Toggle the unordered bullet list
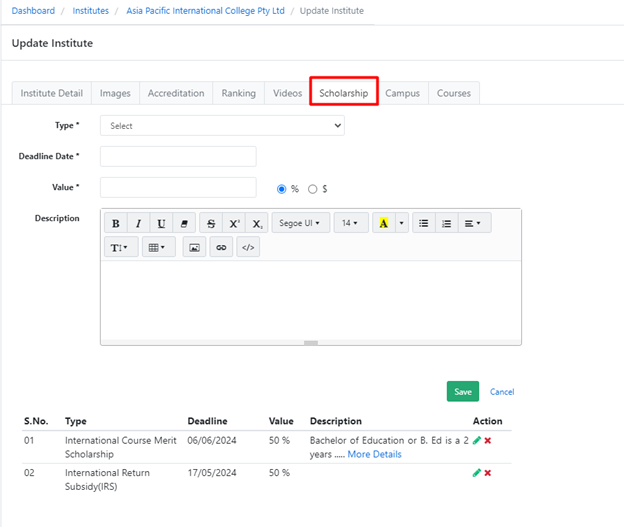 click(424, 224)
